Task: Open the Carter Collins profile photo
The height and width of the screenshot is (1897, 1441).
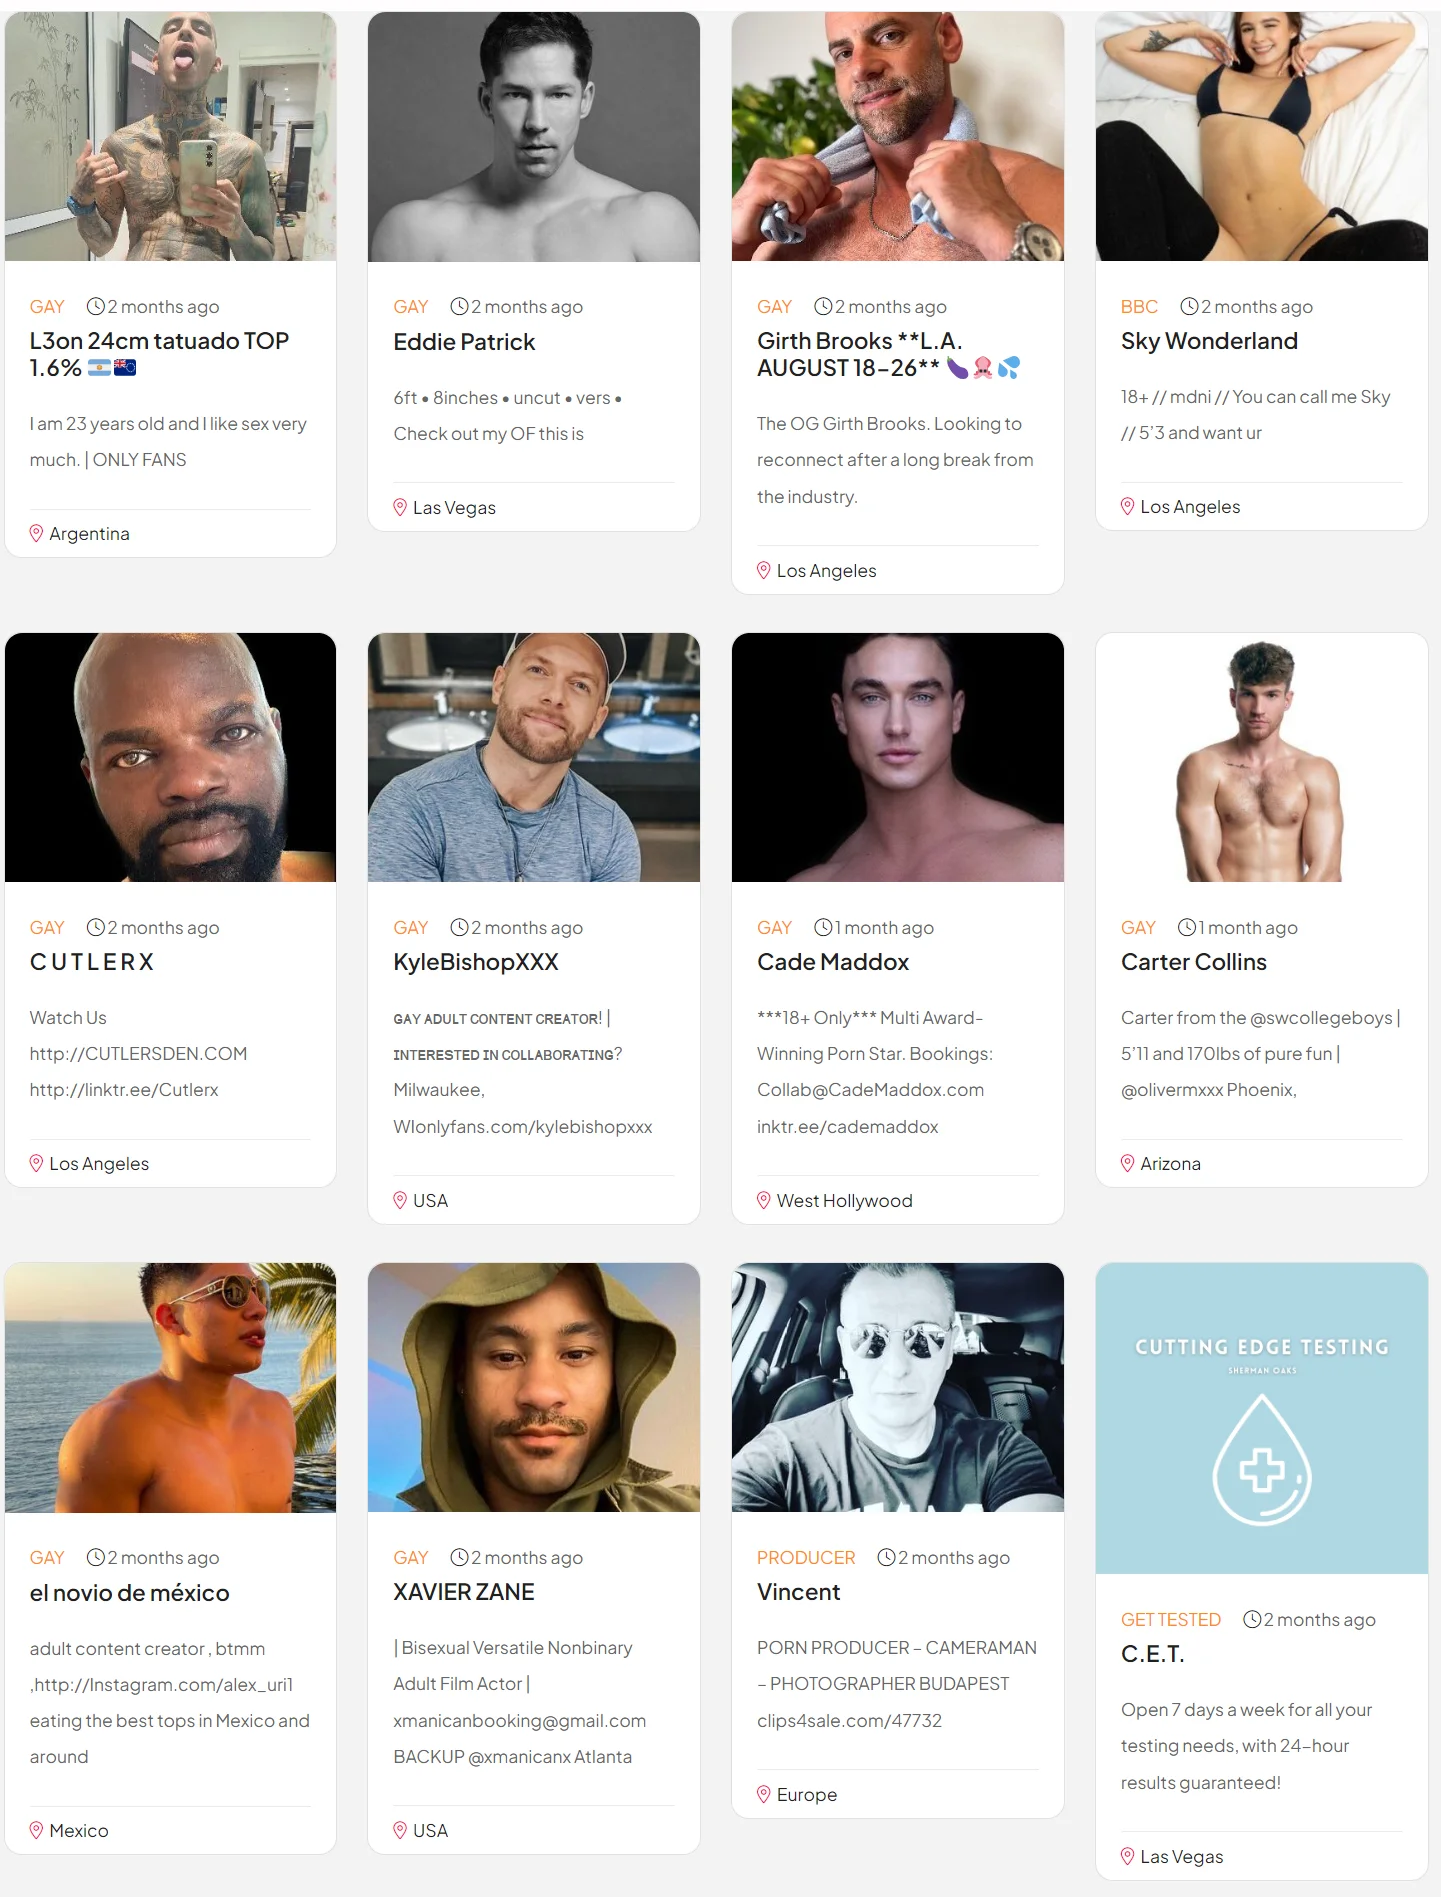Action: [x=1262, y=757]
